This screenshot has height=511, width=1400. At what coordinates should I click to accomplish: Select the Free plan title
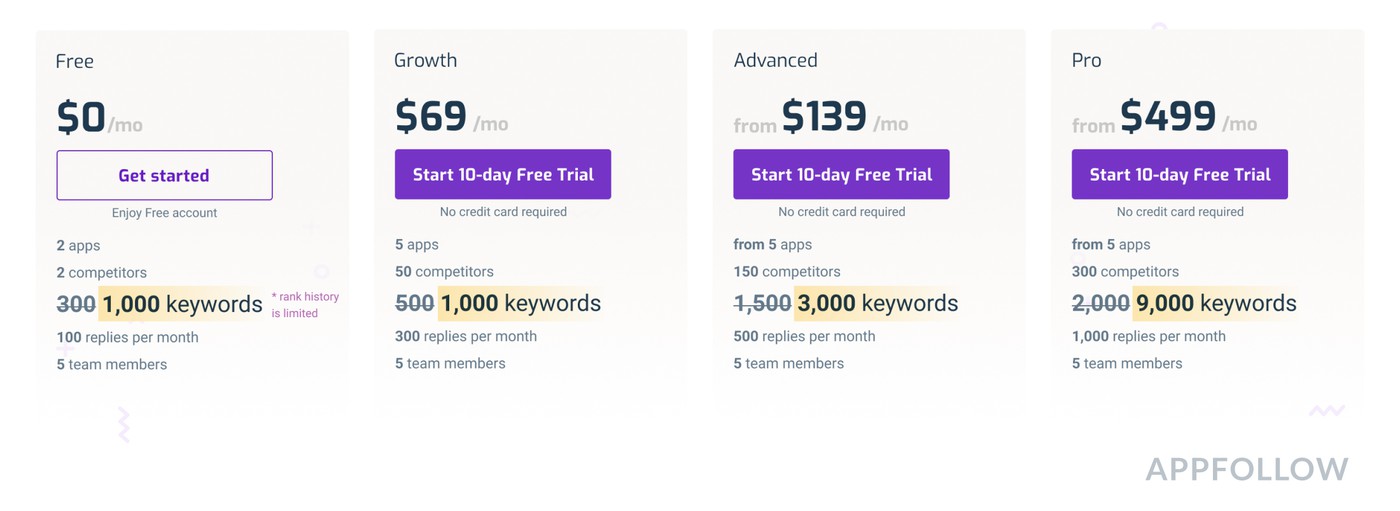click(x=75, y=61)
